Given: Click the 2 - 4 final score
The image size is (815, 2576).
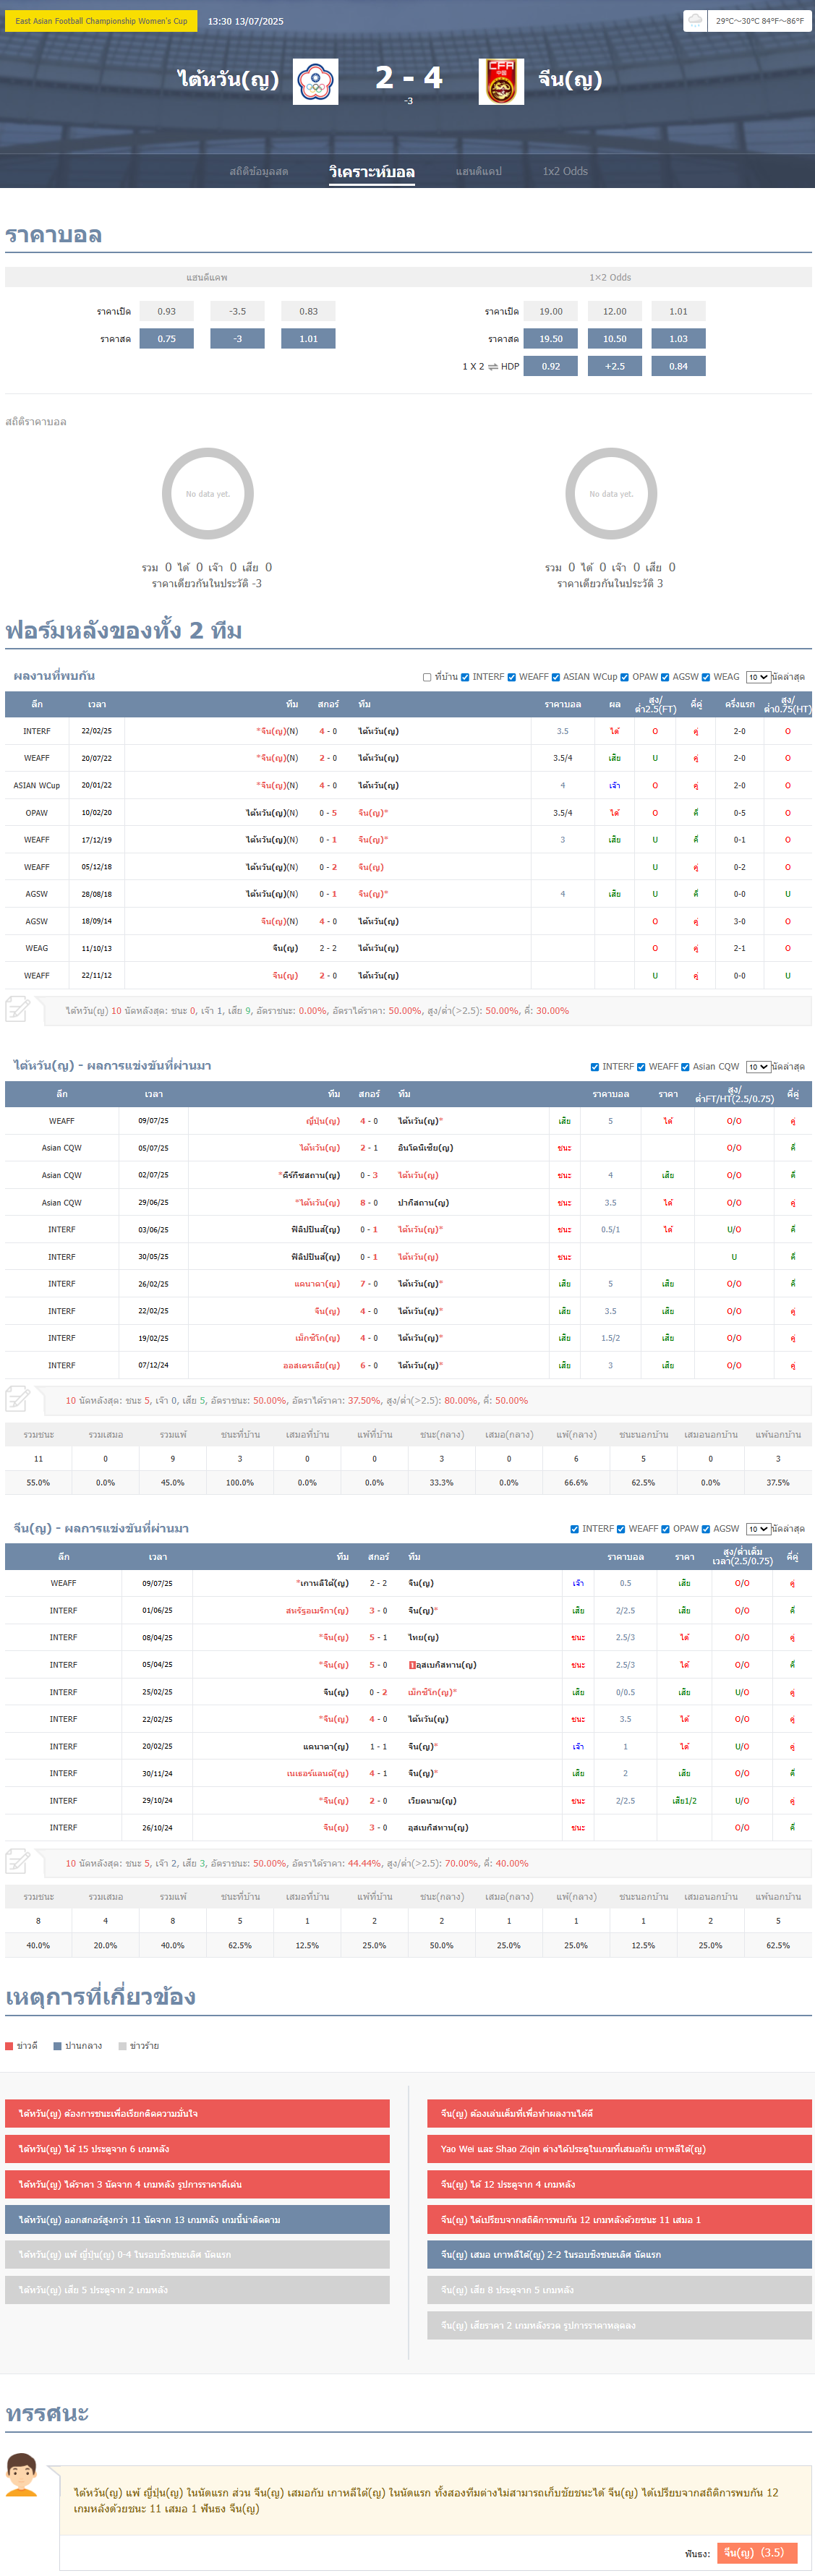Looking at the screenshot, I should tap(409, 78).
